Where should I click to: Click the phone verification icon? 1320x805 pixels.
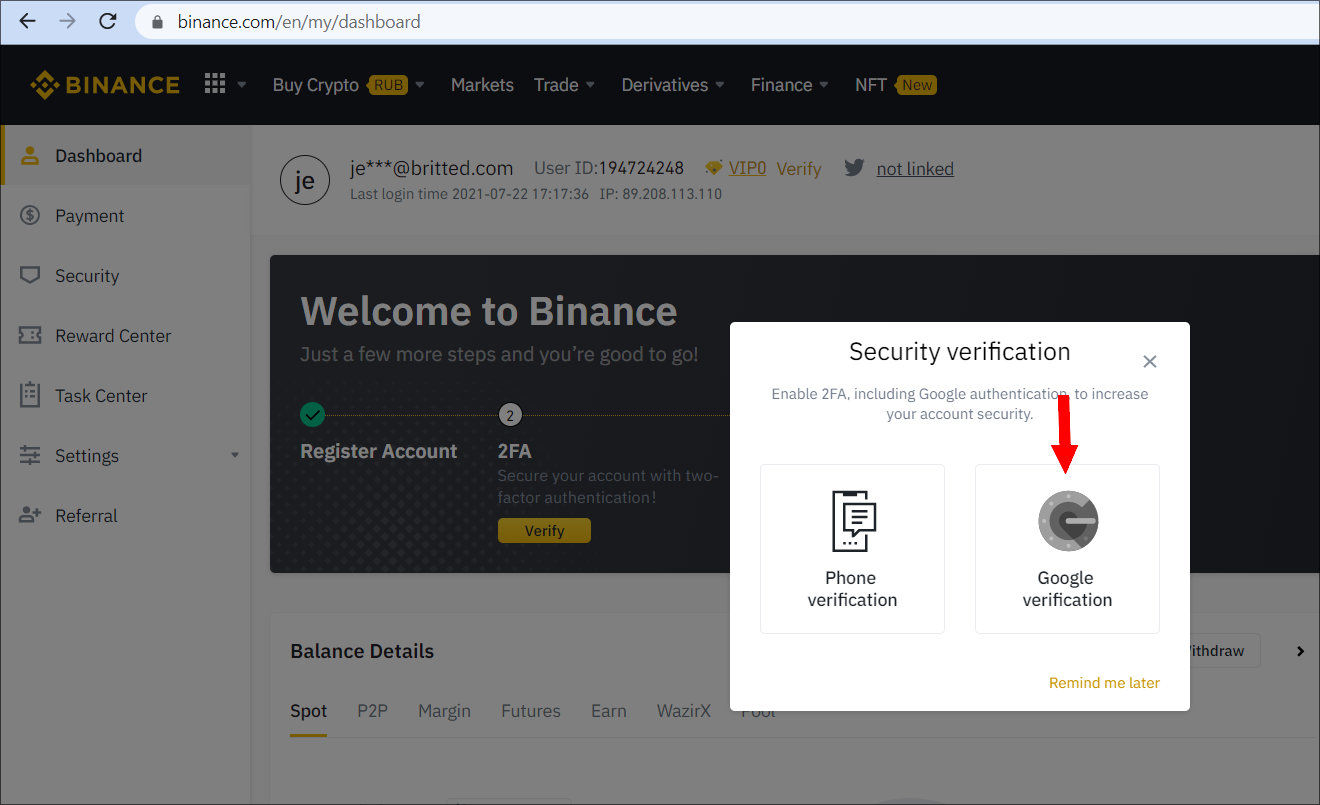click(x=854, y=521)
